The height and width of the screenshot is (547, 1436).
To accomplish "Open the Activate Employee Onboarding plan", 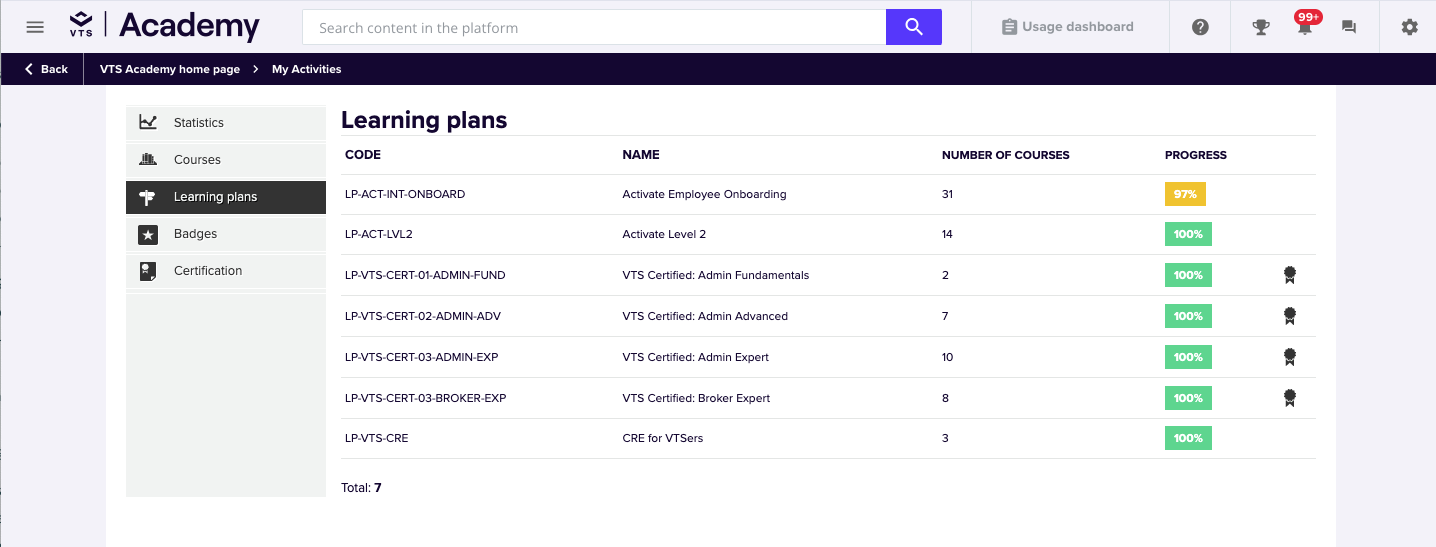I will coord(704,194).
